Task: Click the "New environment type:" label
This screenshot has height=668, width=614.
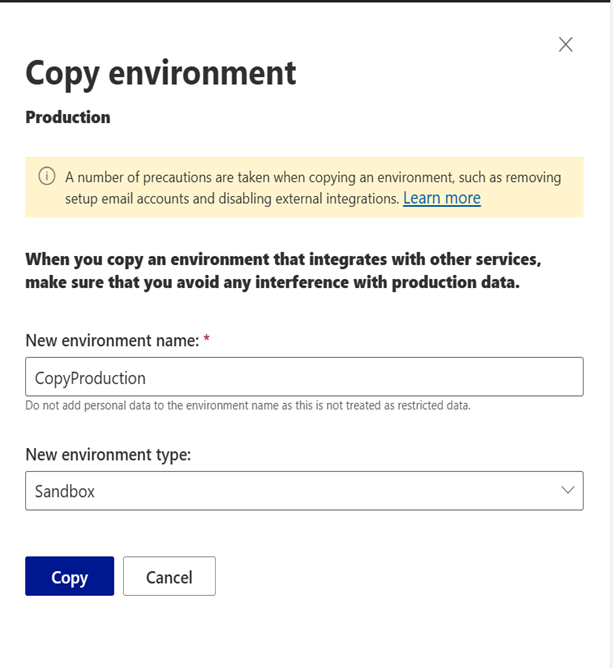Action: [x=107, y=455]
